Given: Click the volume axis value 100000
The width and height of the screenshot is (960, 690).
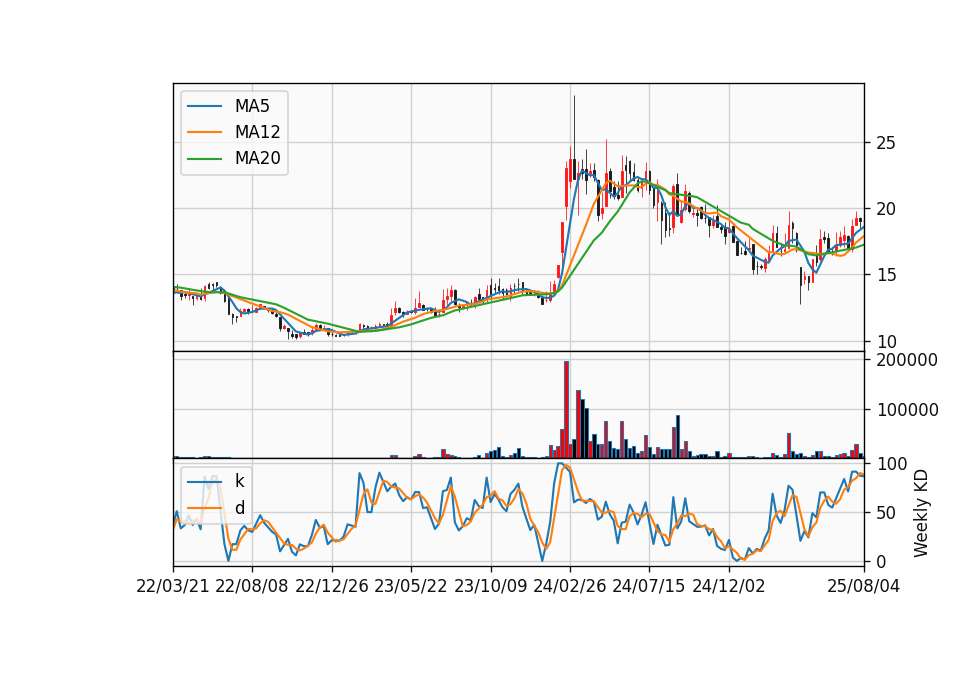Looking at the screenshot, I should click(907, 410).
